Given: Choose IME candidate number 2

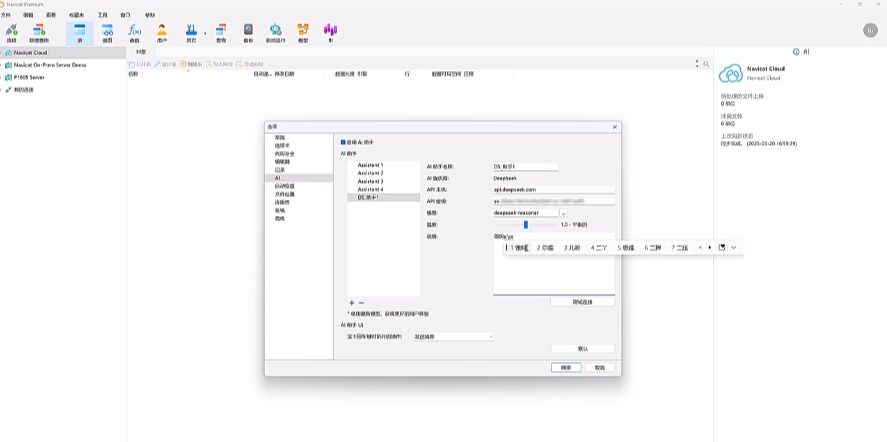Looking at the screenshot, I should tap(545, 247).
